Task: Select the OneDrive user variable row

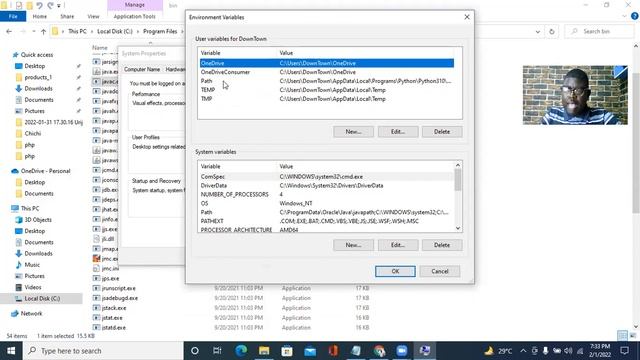Action: (x=327, y=63)
